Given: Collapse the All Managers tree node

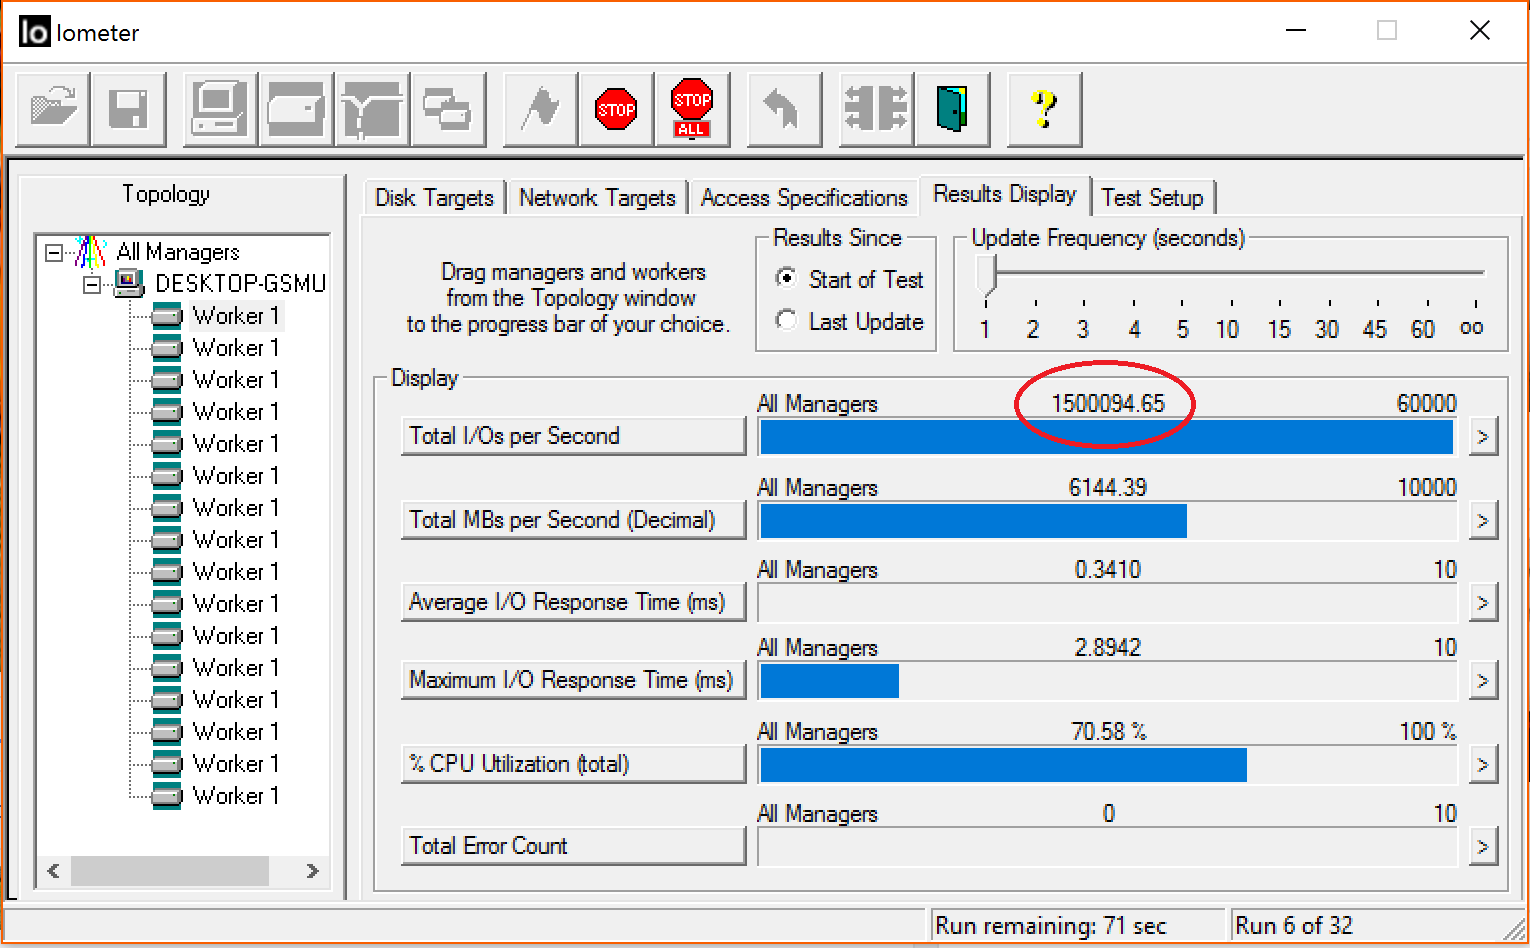Looking at the screenshot, I should [x=54, y=253].
